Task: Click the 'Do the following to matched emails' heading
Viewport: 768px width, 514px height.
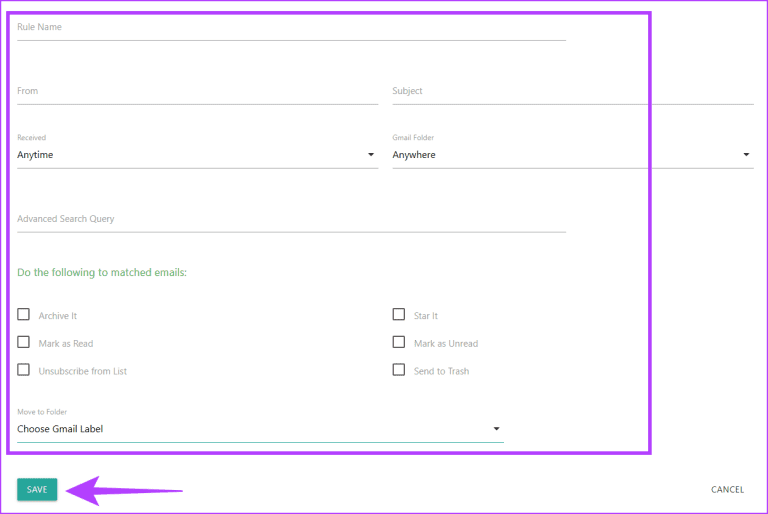Action: coord(102,272)
